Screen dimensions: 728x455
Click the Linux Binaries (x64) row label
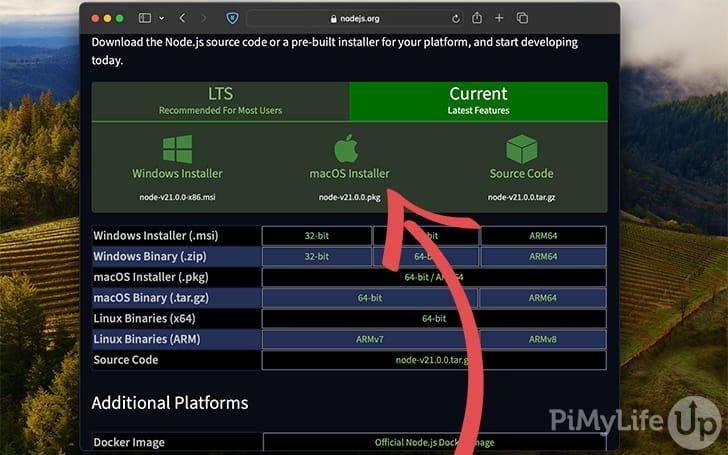pyautogui.click(x=144, y=318)
